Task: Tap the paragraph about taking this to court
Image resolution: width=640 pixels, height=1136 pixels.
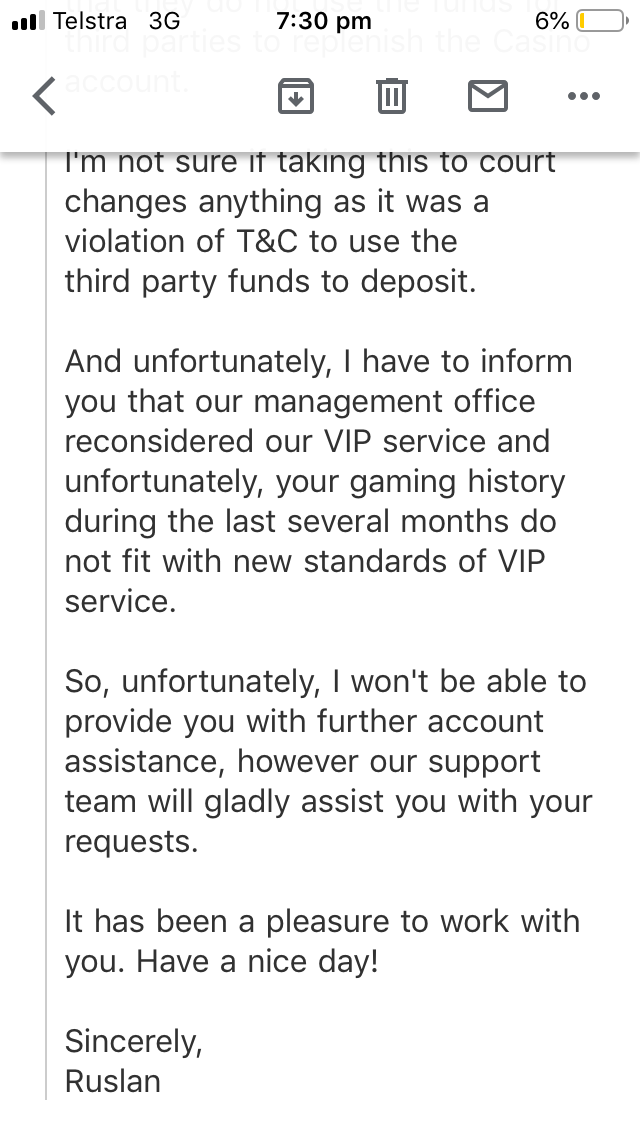Action: 310,222
